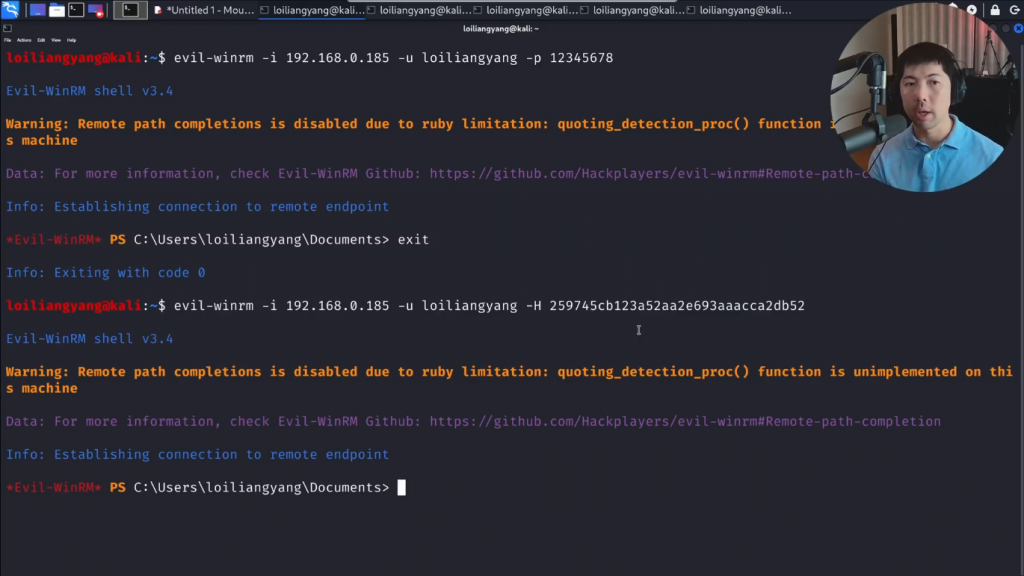Open the Help menu in terminal
Screen dimensions: 1024x576
(71, 40)
